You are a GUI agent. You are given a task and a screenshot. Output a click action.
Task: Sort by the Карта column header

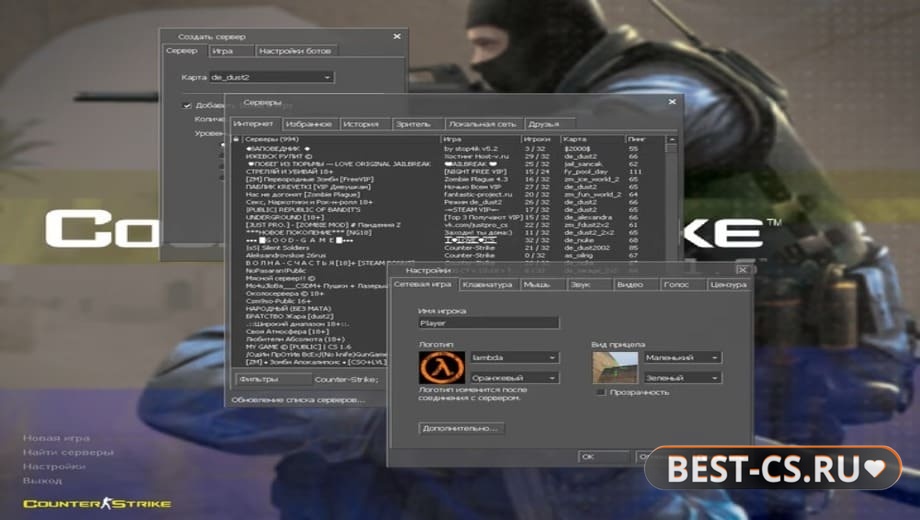click(593, 139)
